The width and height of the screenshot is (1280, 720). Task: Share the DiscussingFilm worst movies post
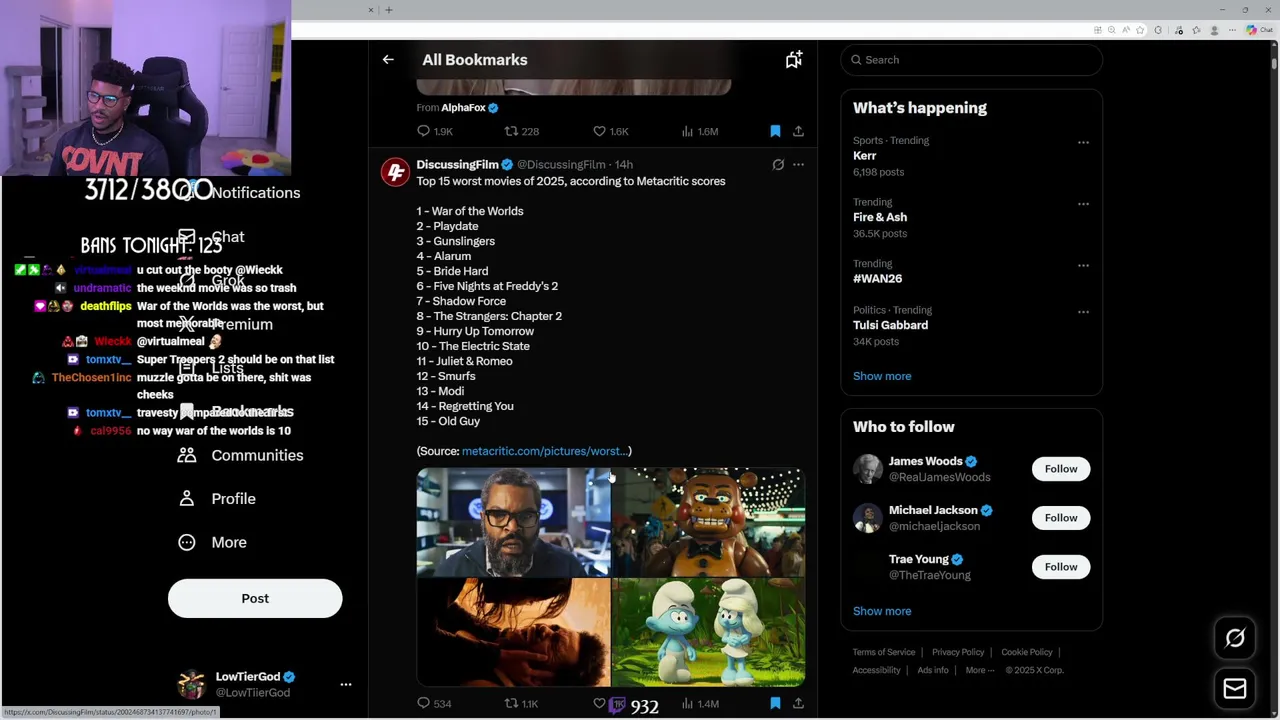[798, 704]
